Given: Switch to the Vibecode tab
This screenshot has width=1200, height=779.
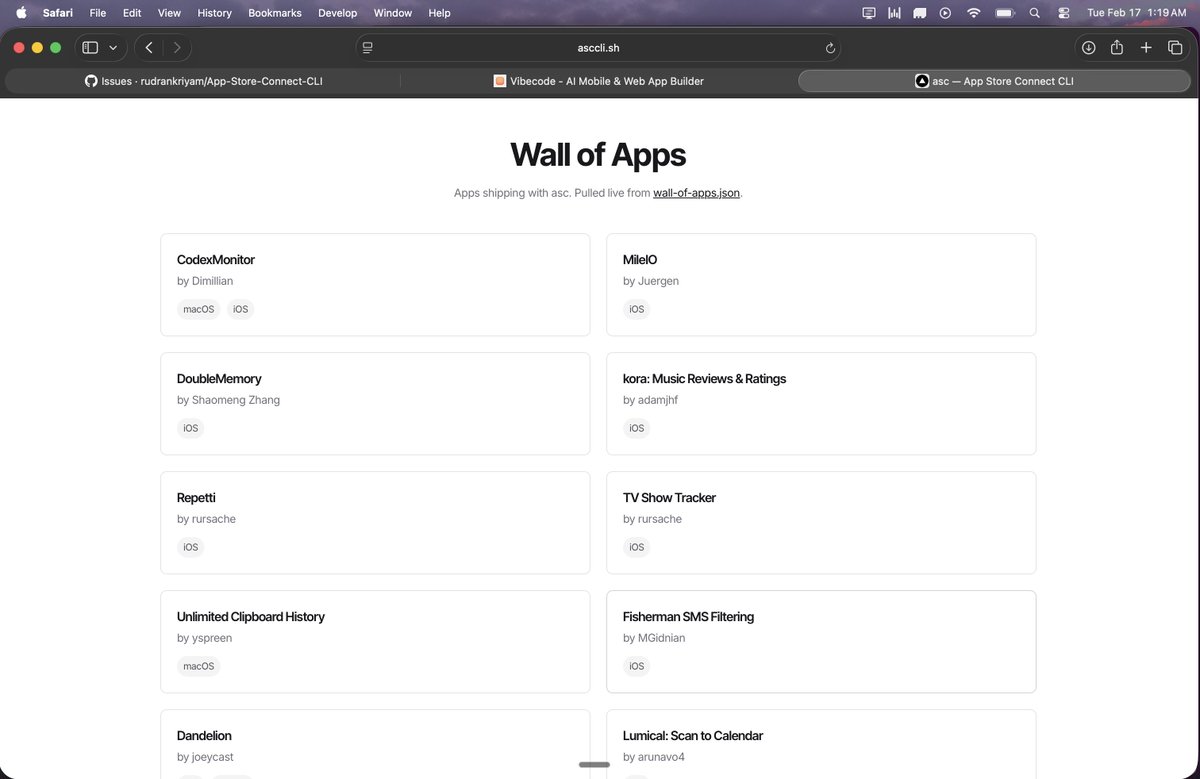Looking at the screenshot, I should pos(599,81).
